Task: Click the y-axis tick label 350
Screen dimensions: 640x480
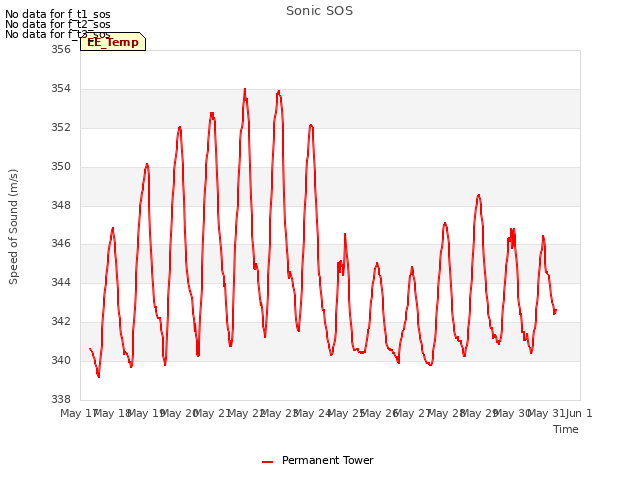Action: tap(61, 167)
